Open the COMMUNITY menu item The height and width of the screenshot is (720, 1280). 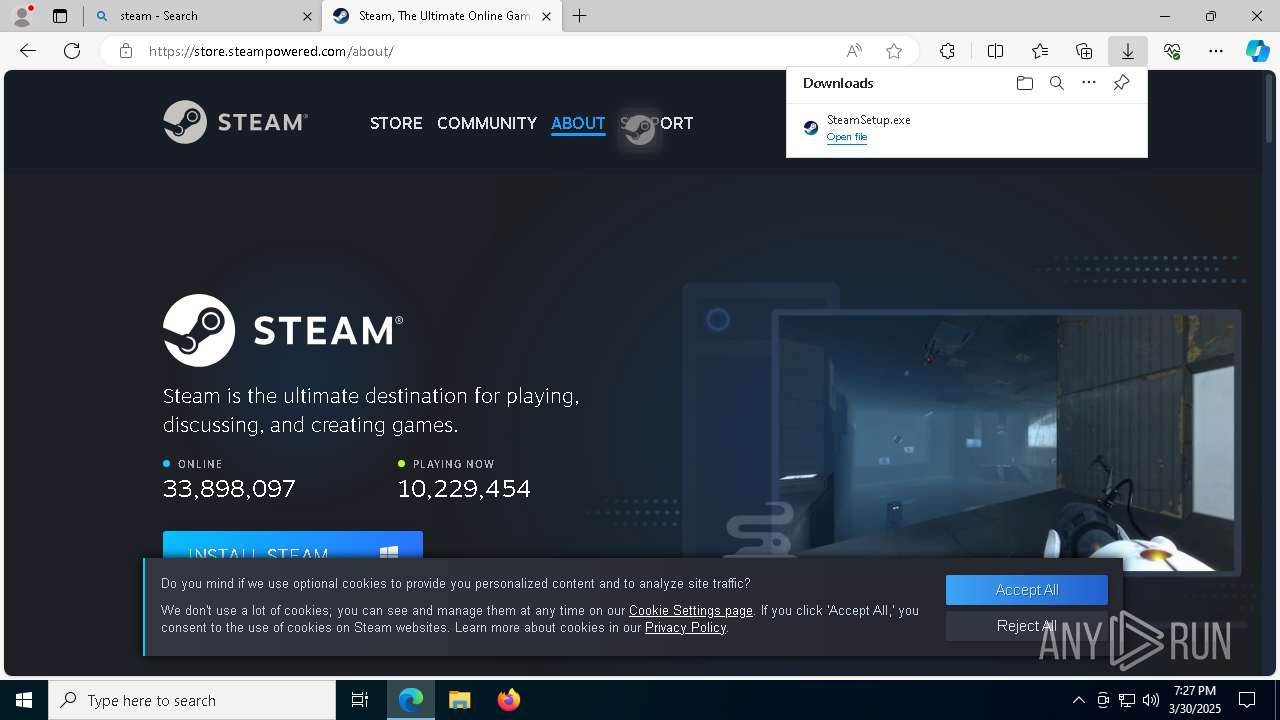click(x=487, y=123)
